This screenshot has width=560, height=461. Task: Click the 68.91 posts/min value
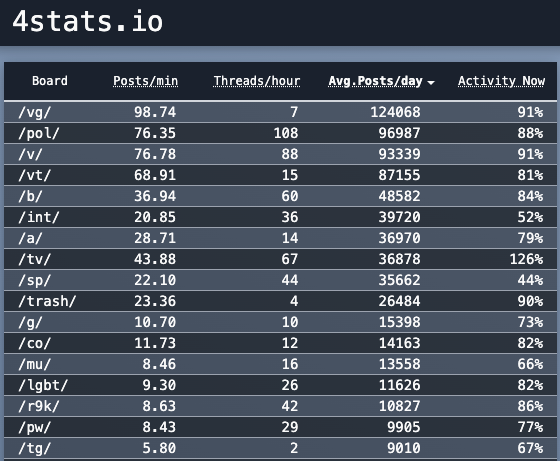coord(155,175)
